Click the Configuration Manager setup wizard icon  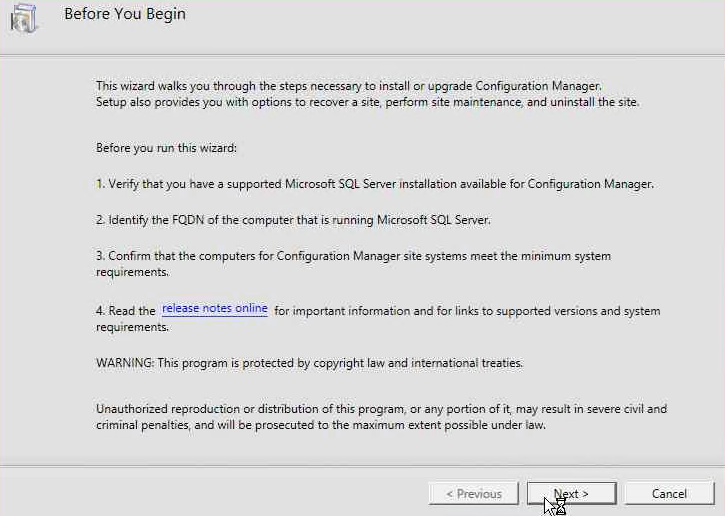point(24,18)
